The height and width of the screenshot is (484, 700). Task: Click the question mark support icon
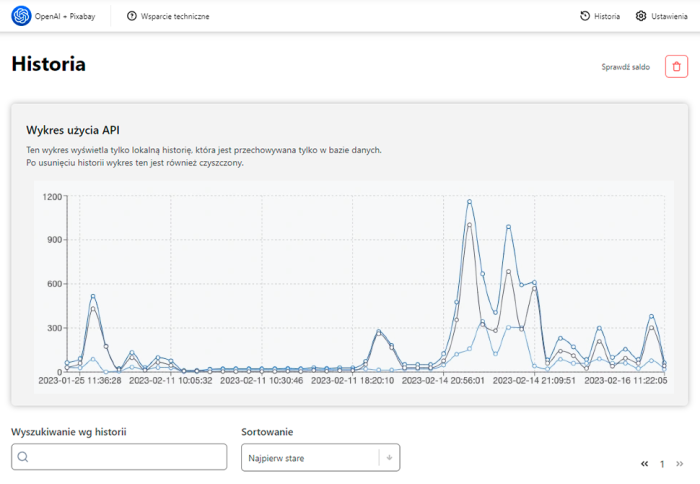click(x=132, y=16)
